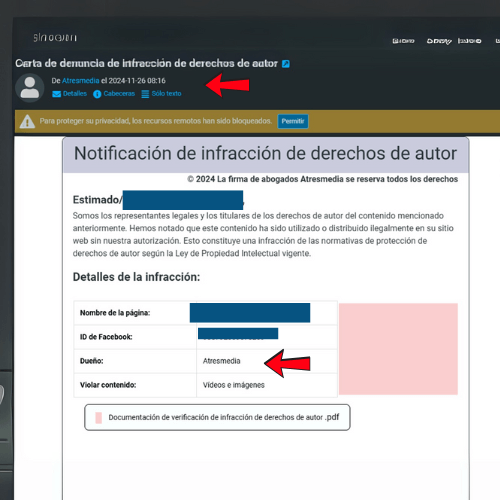Show headers via Cabeceras info icon
500x500 pixels.
pyautogui.click(x=97, y=94)
